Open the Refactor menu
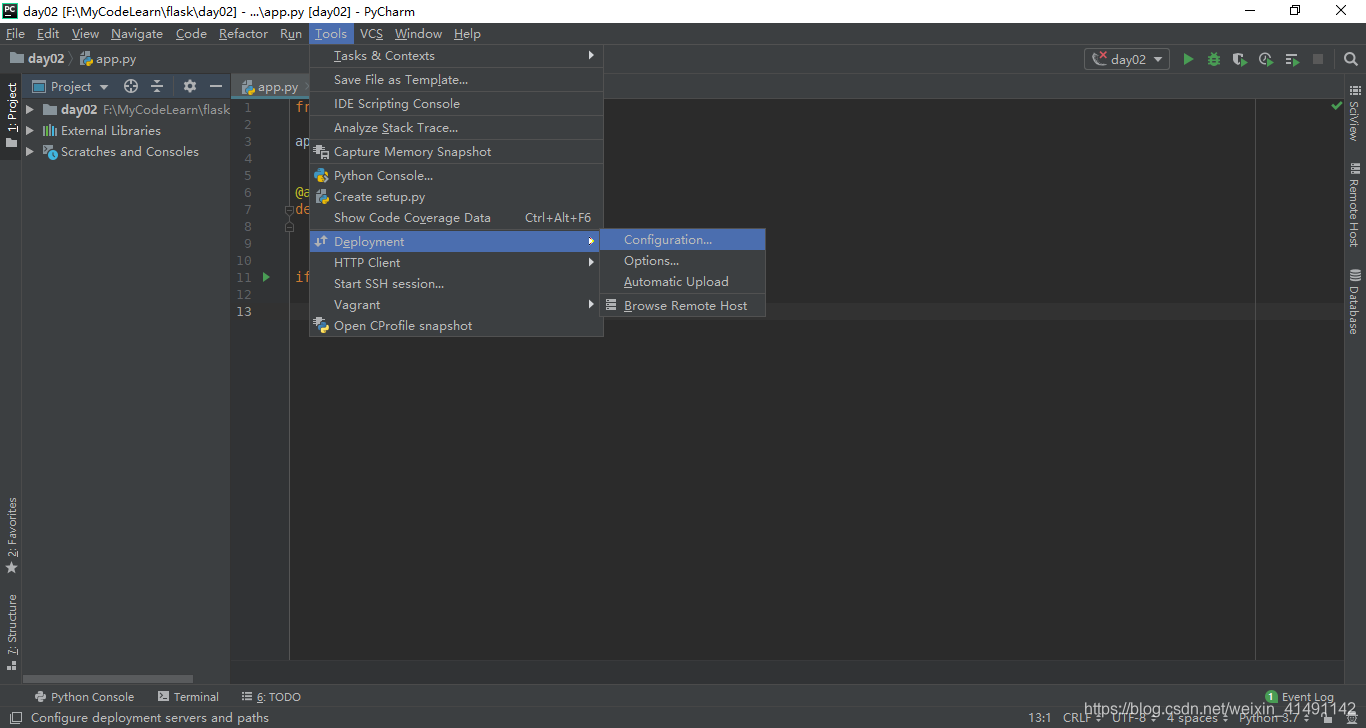 243,34
